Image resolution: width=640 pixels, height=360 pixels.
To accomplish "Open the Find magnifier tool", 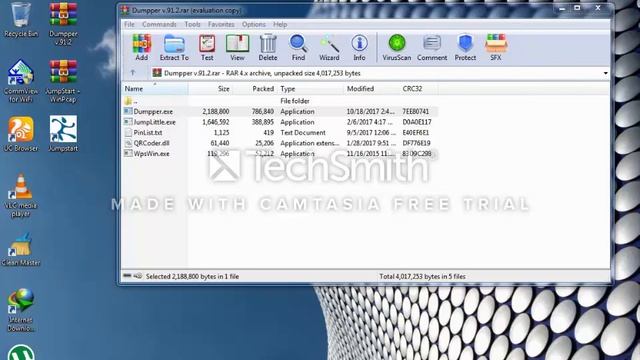I will click(x=298, y=47).
